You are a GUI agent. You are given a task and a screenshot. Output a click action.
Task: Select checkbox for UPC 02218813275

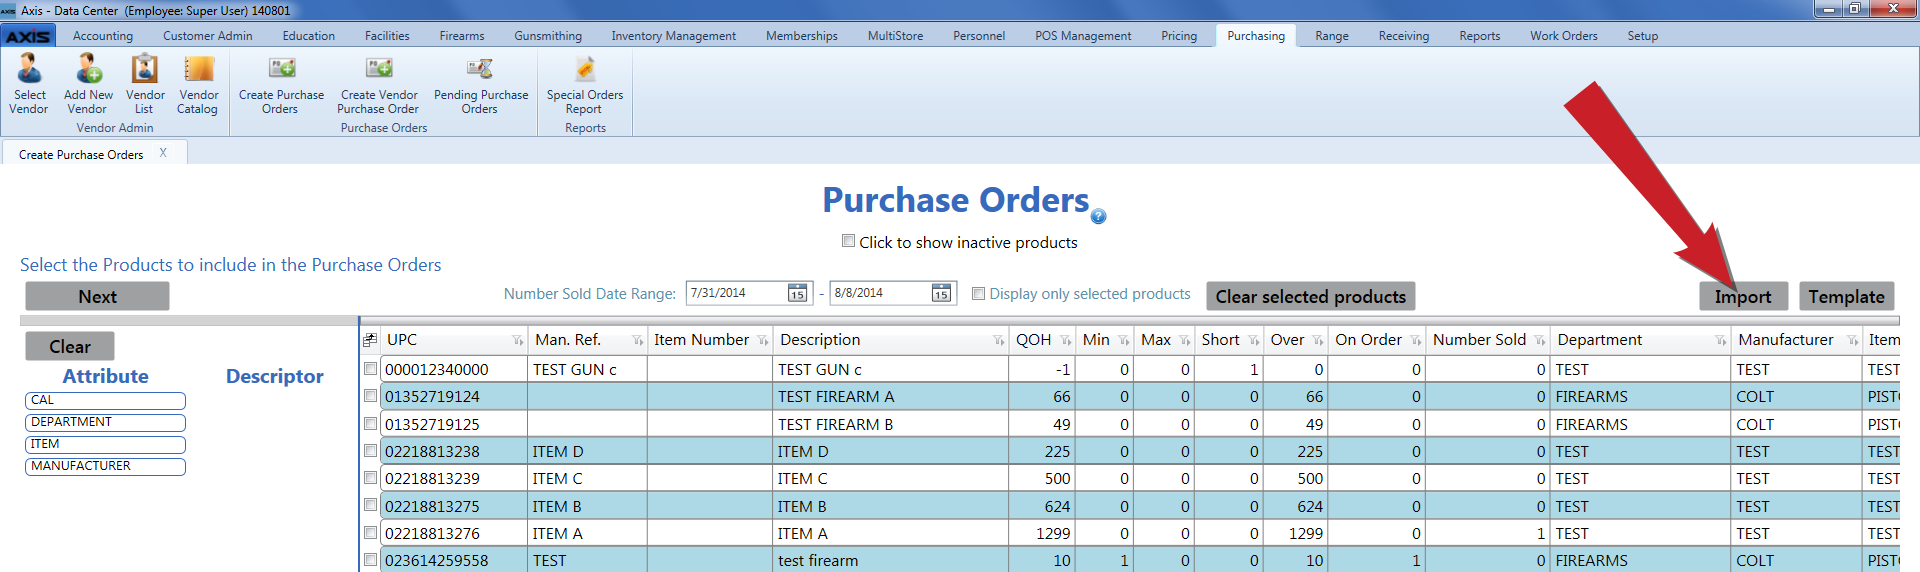370,506
